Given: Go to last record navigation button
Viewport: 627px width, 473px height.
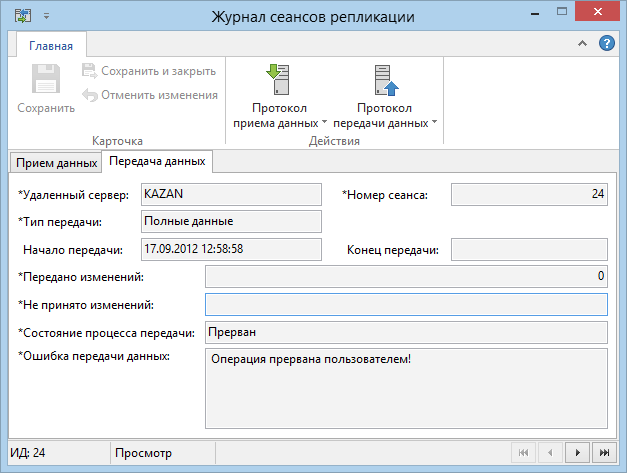Looking at the screenshot, I should 604,453.
